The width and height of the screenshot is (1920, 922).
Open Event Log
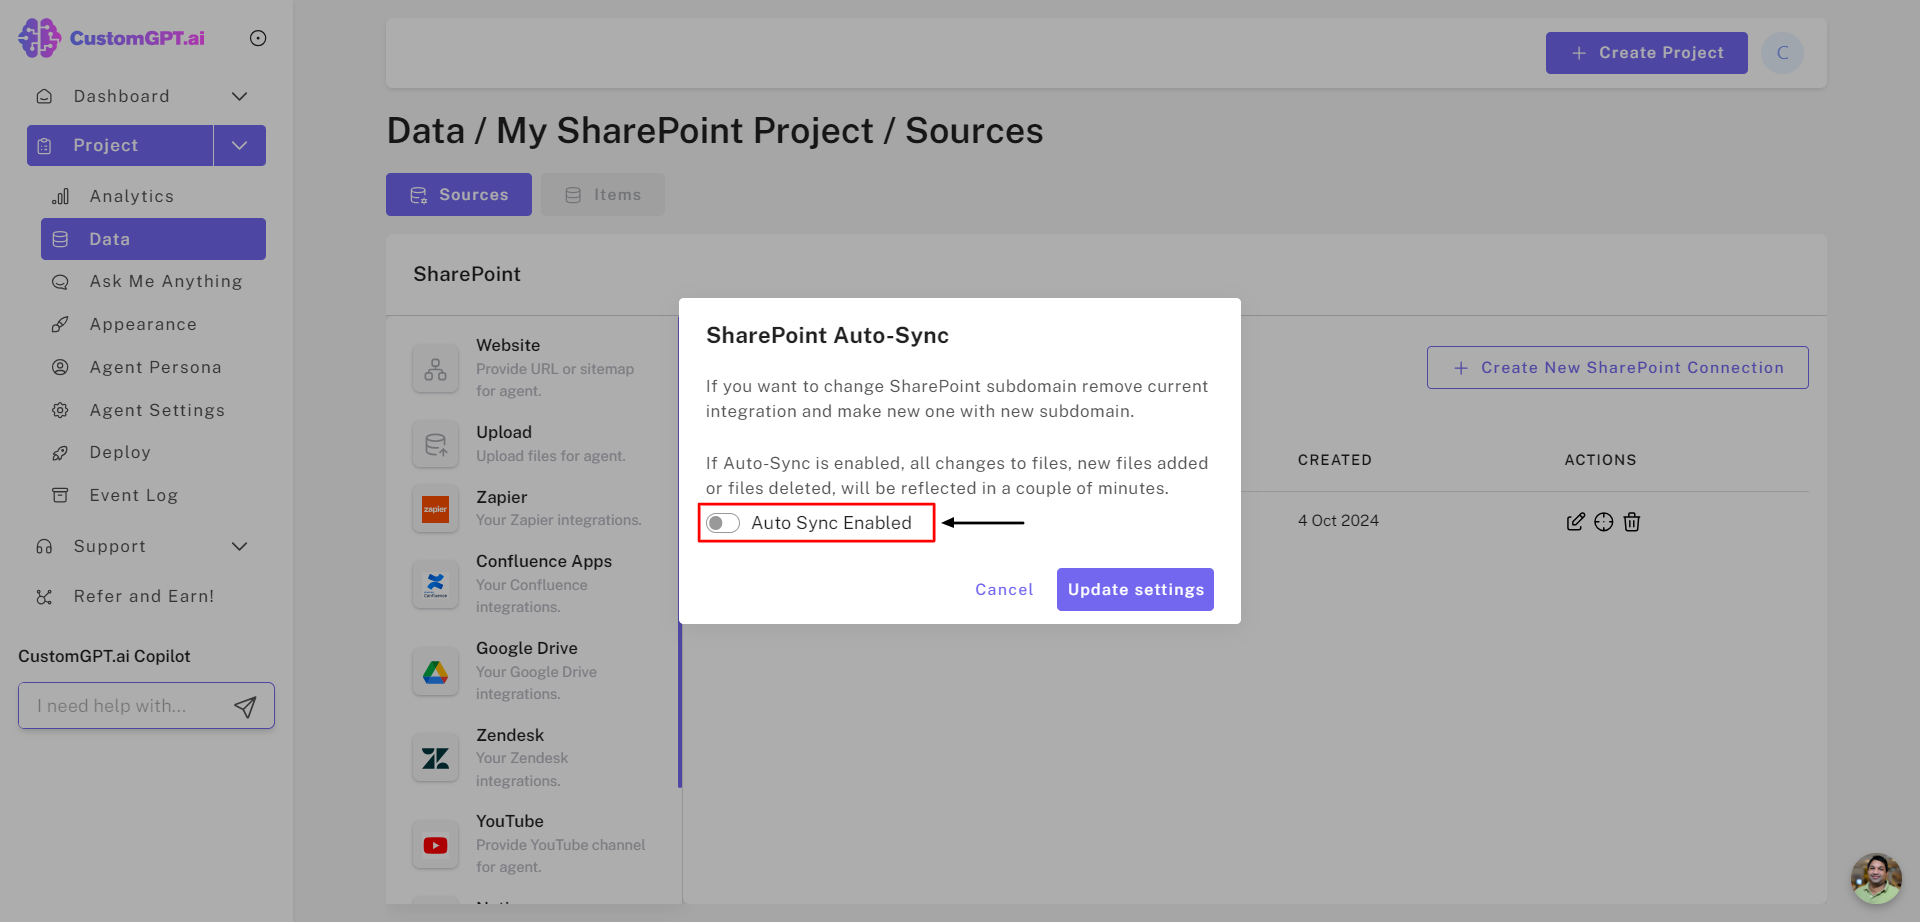coord(133,495)
